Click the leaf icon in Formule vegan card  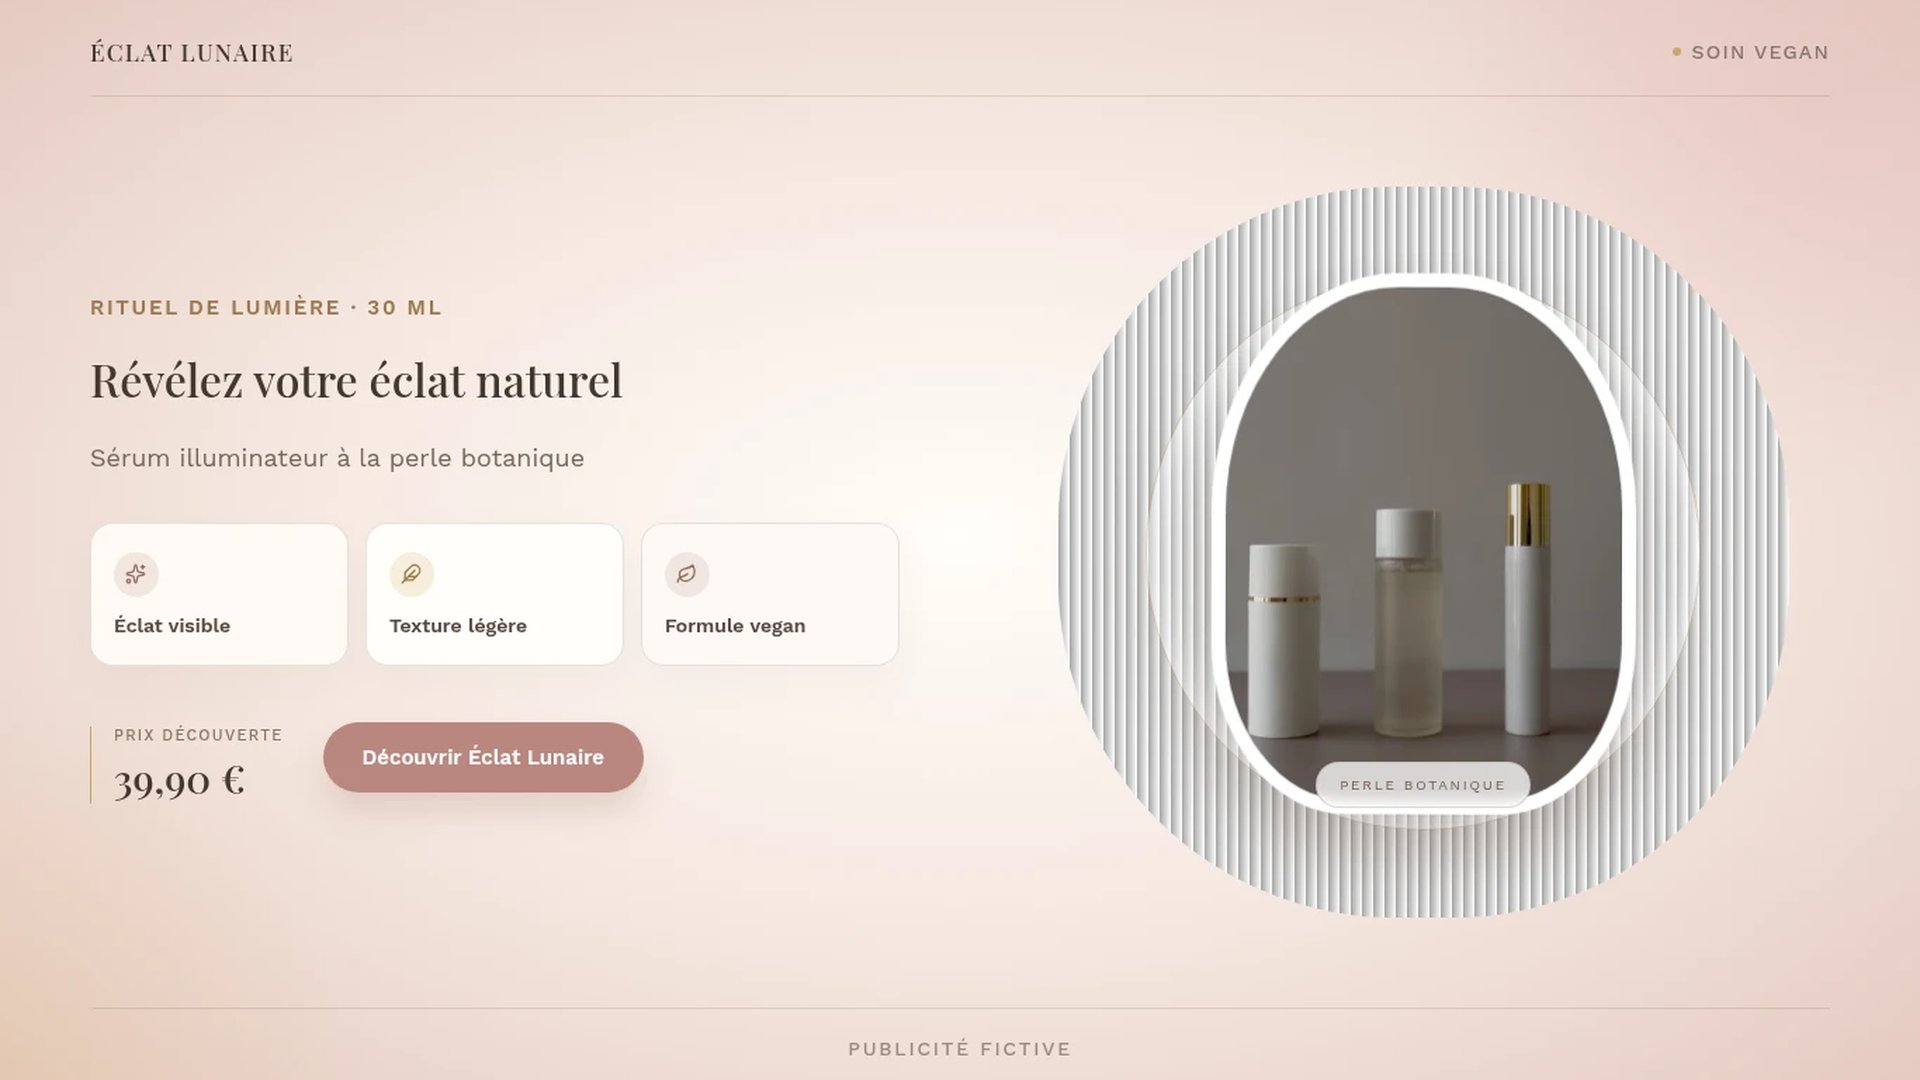[687, 574]
